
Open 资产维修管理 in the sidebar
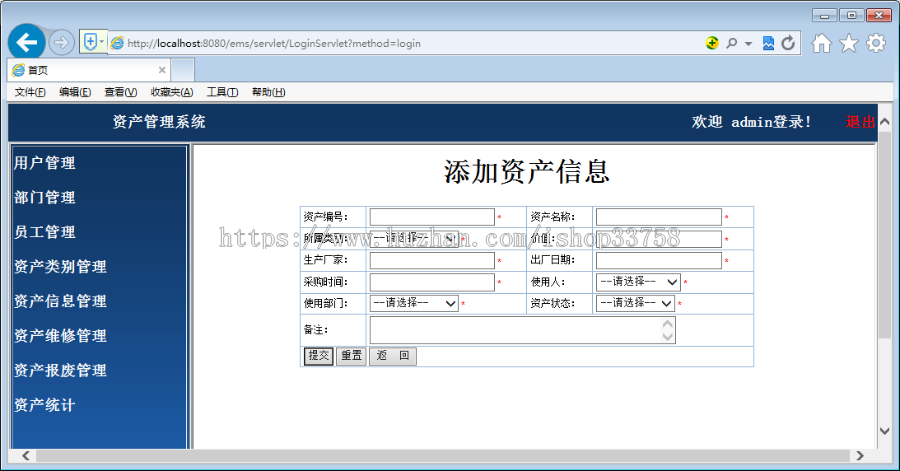(x=60, y=336)
